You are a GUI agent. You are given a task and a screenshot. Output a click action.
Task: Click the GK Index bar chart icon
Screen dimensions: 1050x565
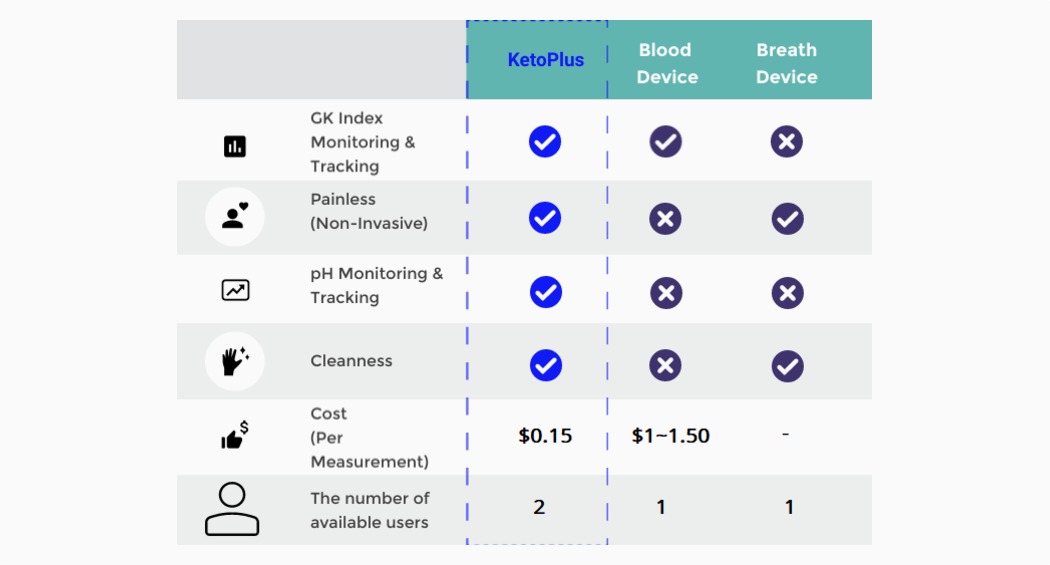coord(235,147)
